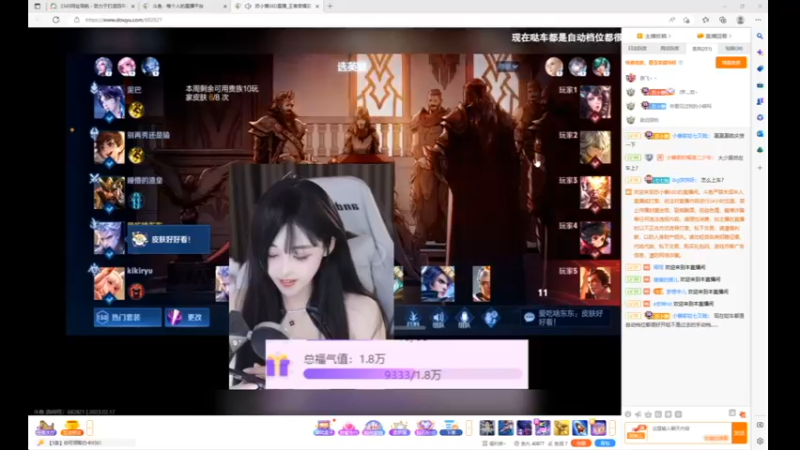Viewport: 800px width, 450px height.
Task: Open in-game chat message bubble
Action: point(529,317)
